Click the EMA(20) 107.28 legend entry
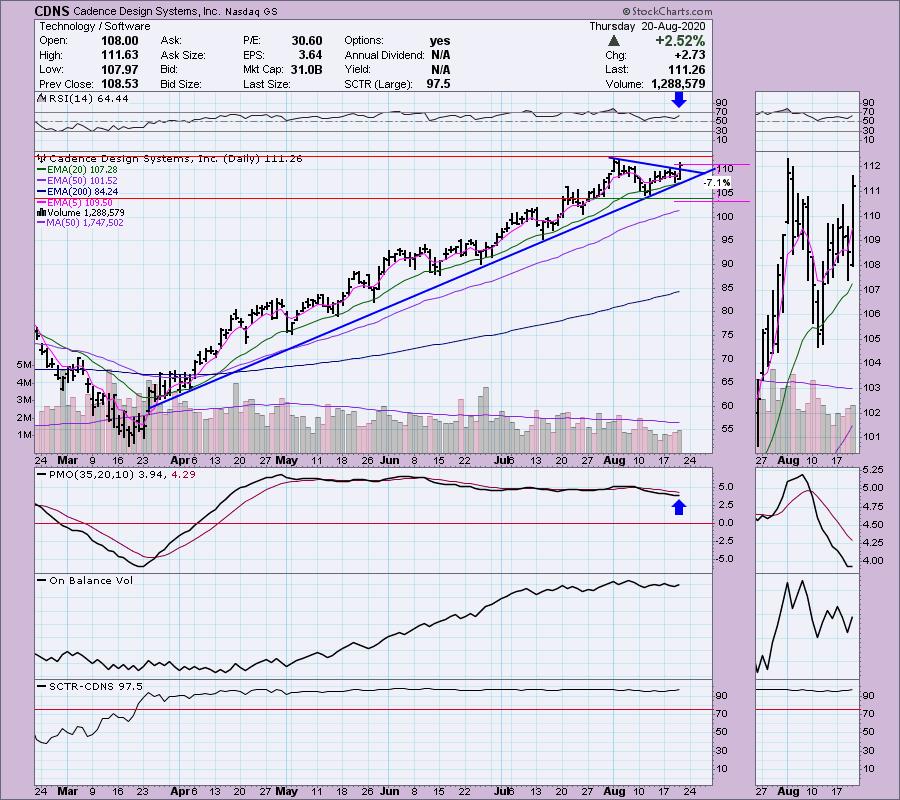This screenshot has height=800, width=900. [x=83, y=170]
